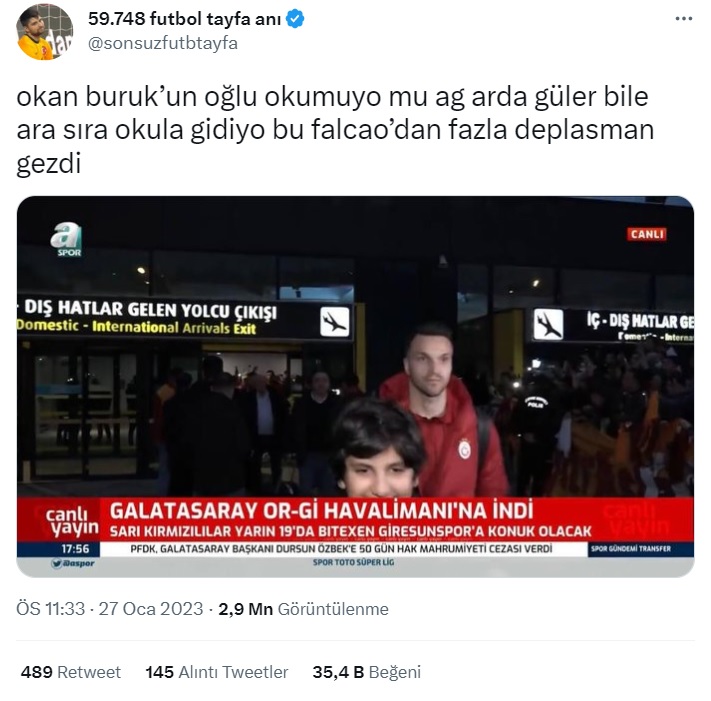Click the airplane icon on left arrivals sign
The height and width of the screenshot is (701, 711).
[x=335, y=321]
